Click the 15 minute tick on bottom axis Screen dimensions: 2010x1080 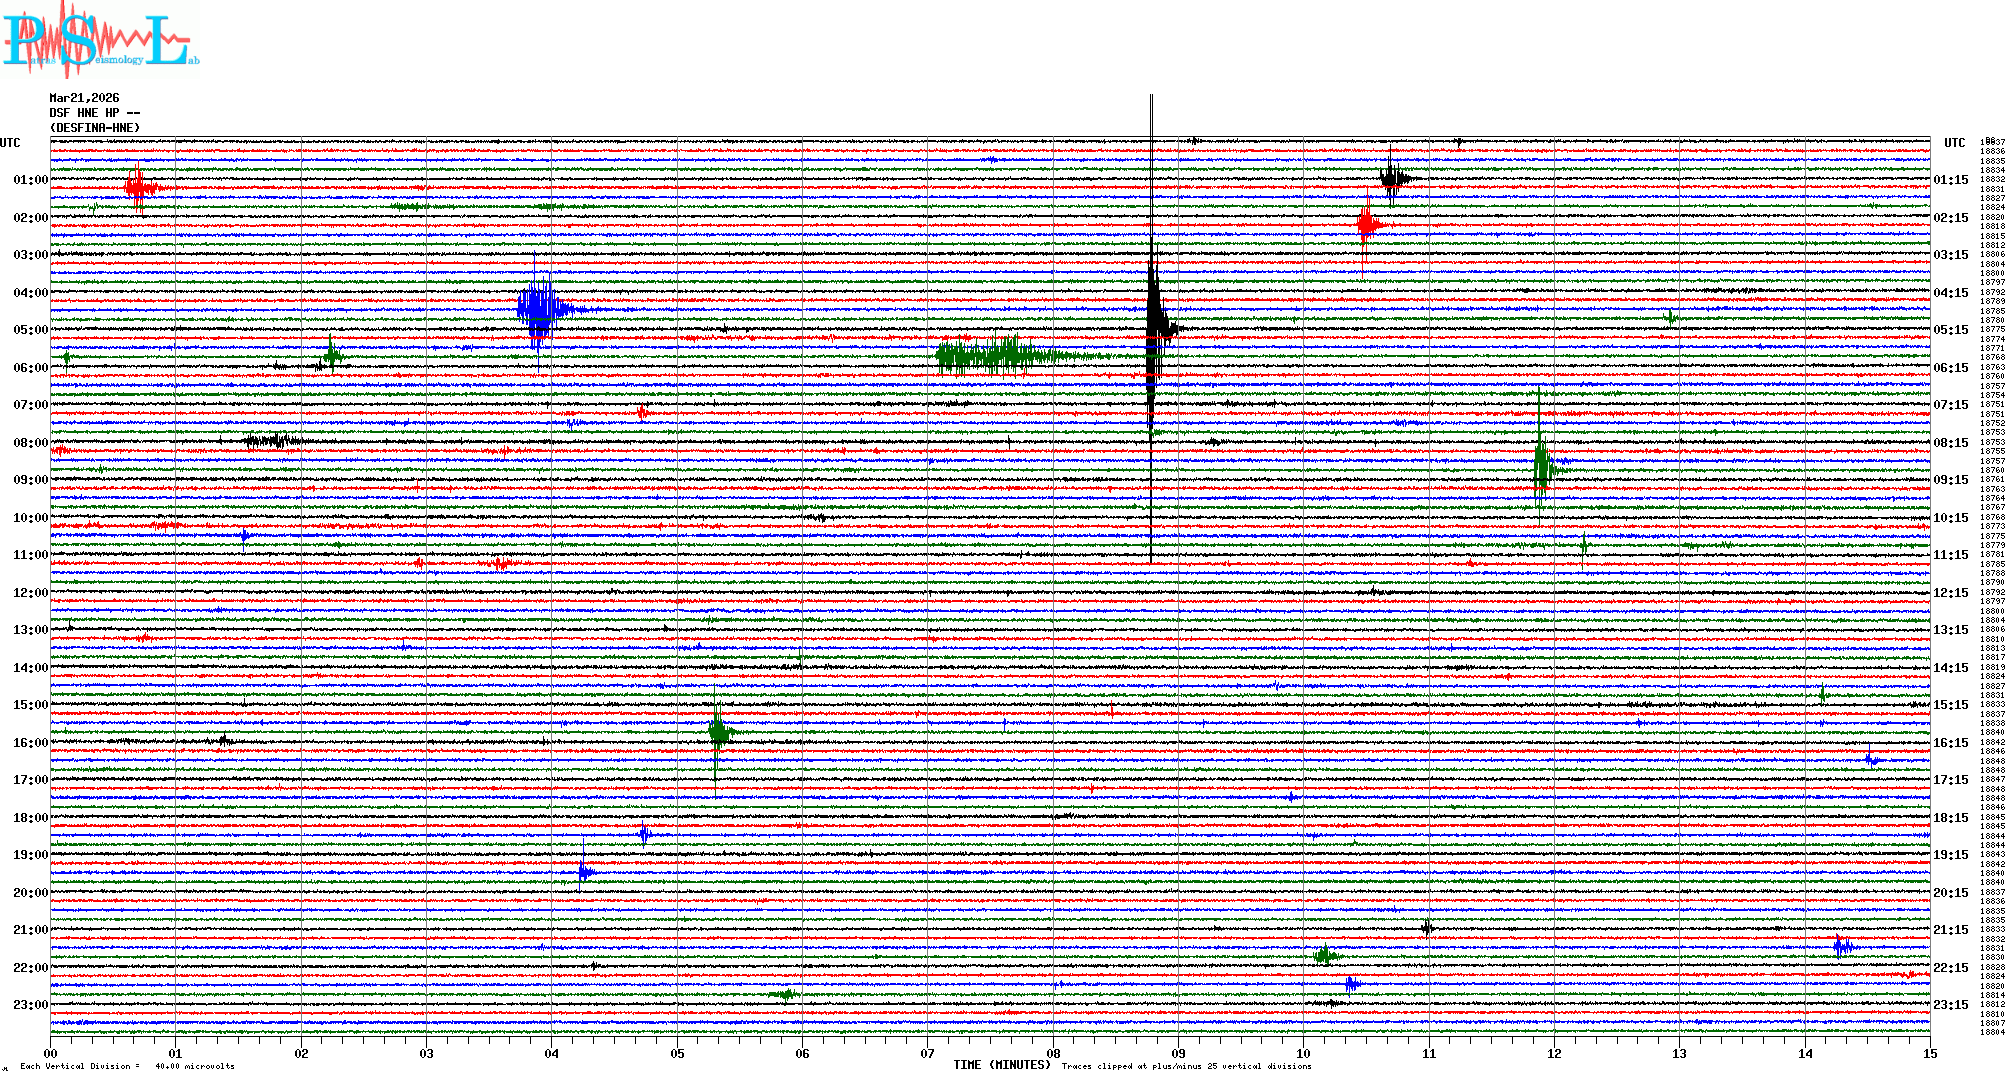click(1930, 1053)
